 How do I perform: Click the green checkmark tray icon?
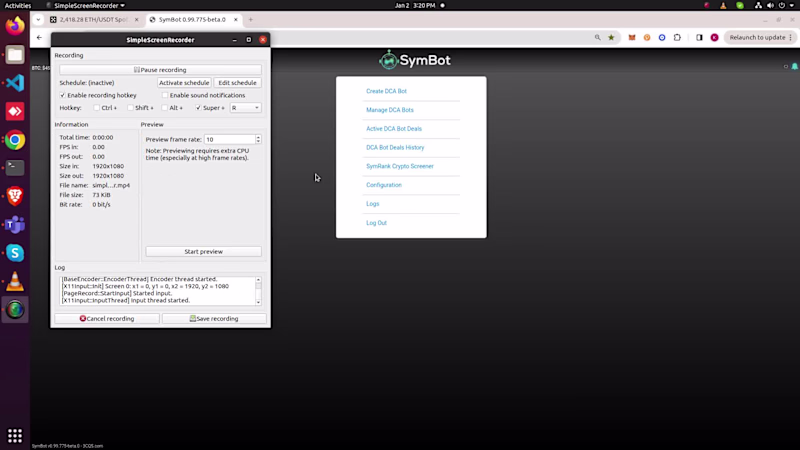(740, 6)
